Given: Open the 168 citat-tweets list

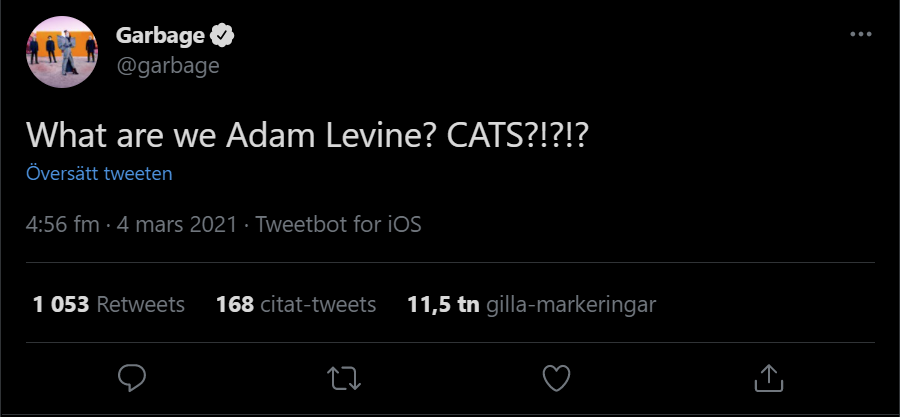Looking at the screenshot, I should point(296,304).
